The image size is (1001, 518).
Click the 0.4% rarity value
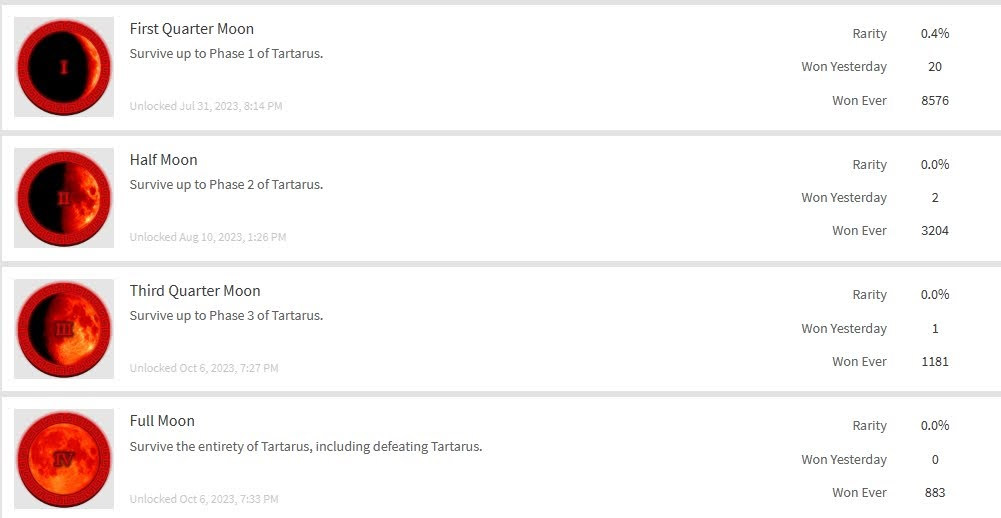pos(935,34)
